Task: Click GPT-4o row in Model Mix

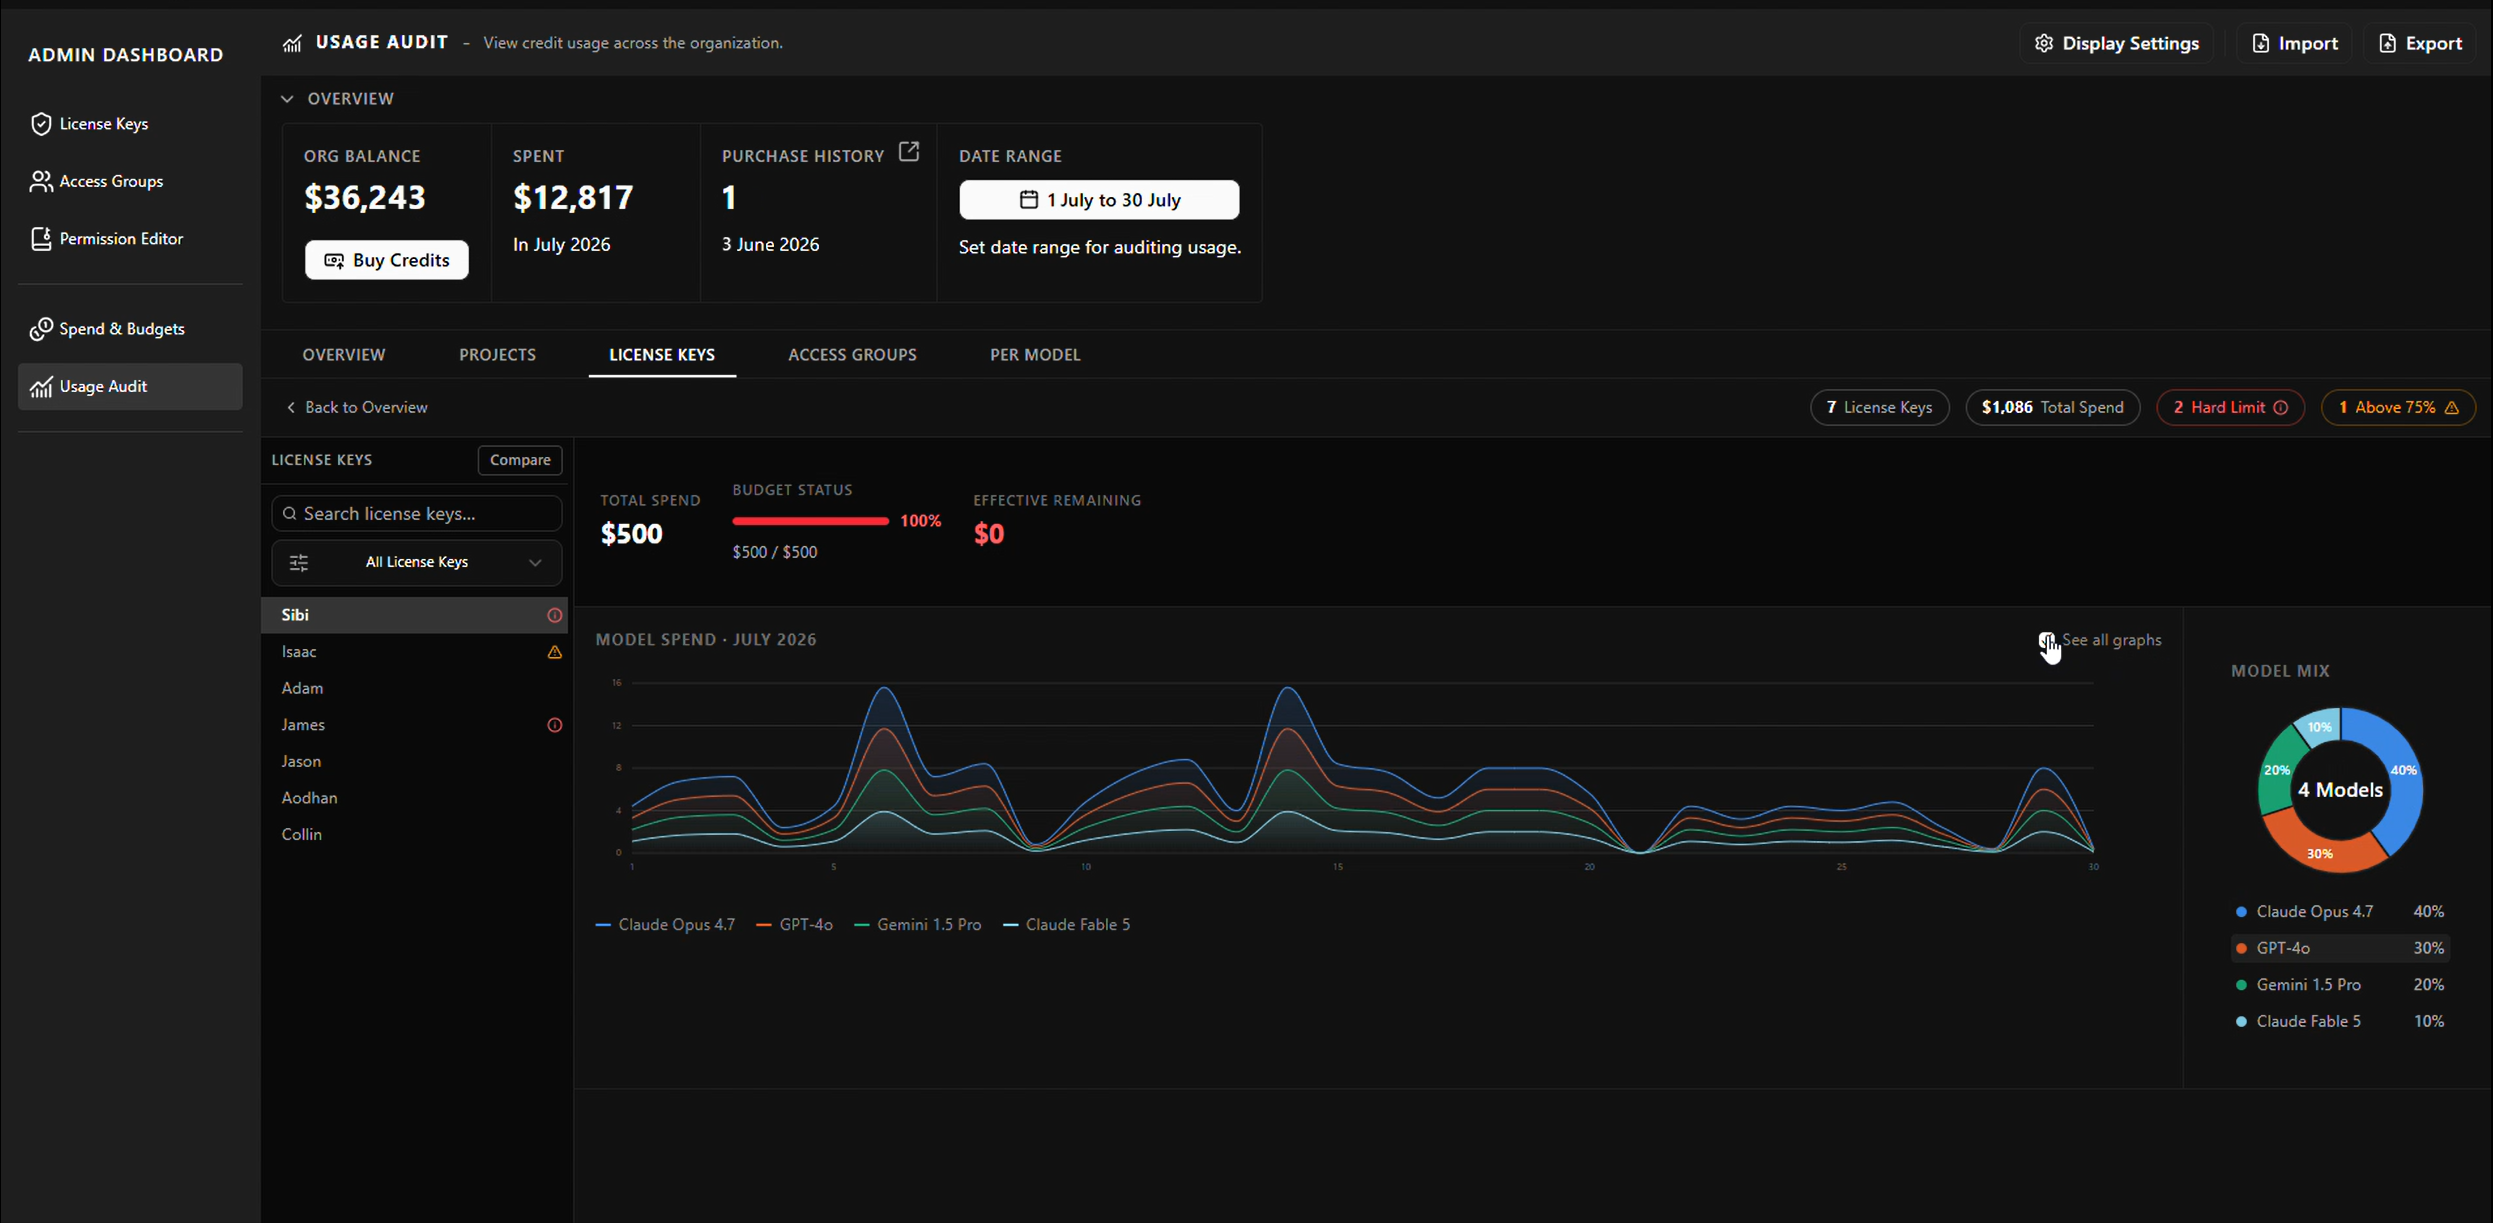Action: [2340, 948]
